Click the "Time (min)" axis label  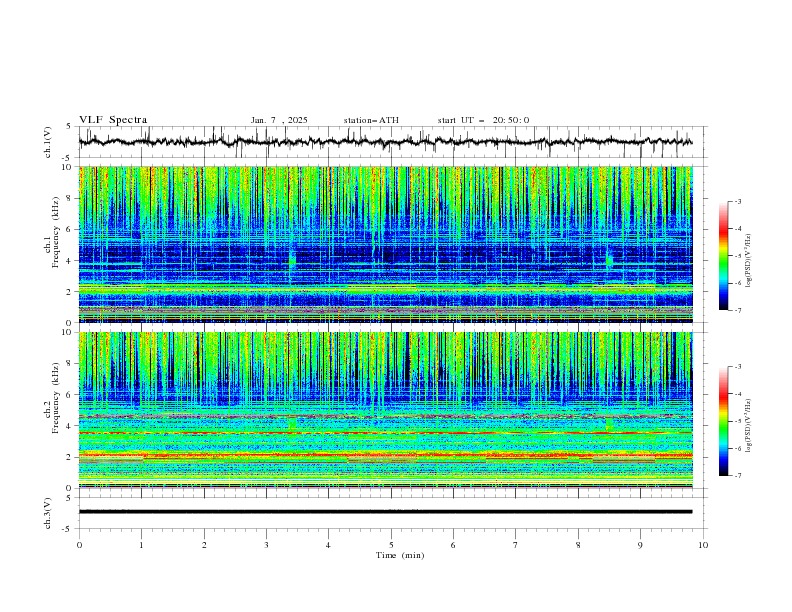coord(400,555)
